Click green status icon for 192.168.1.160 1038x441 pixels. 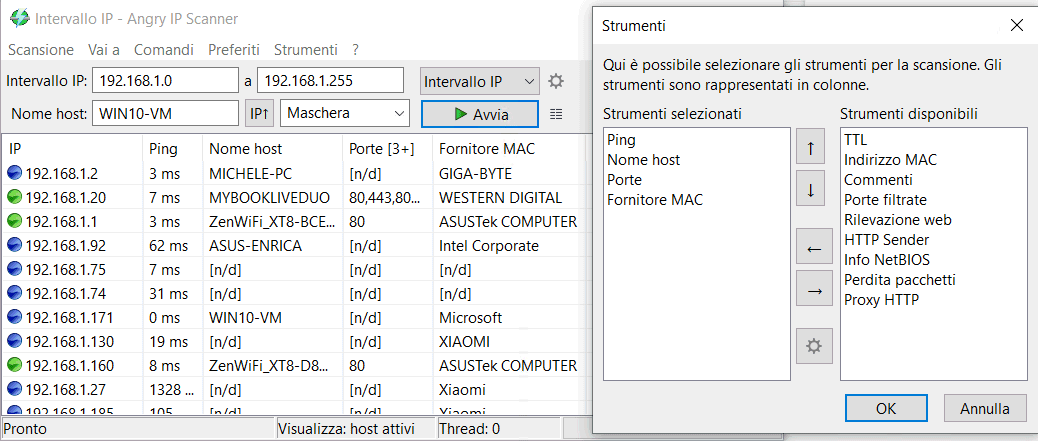pos(15,366)
